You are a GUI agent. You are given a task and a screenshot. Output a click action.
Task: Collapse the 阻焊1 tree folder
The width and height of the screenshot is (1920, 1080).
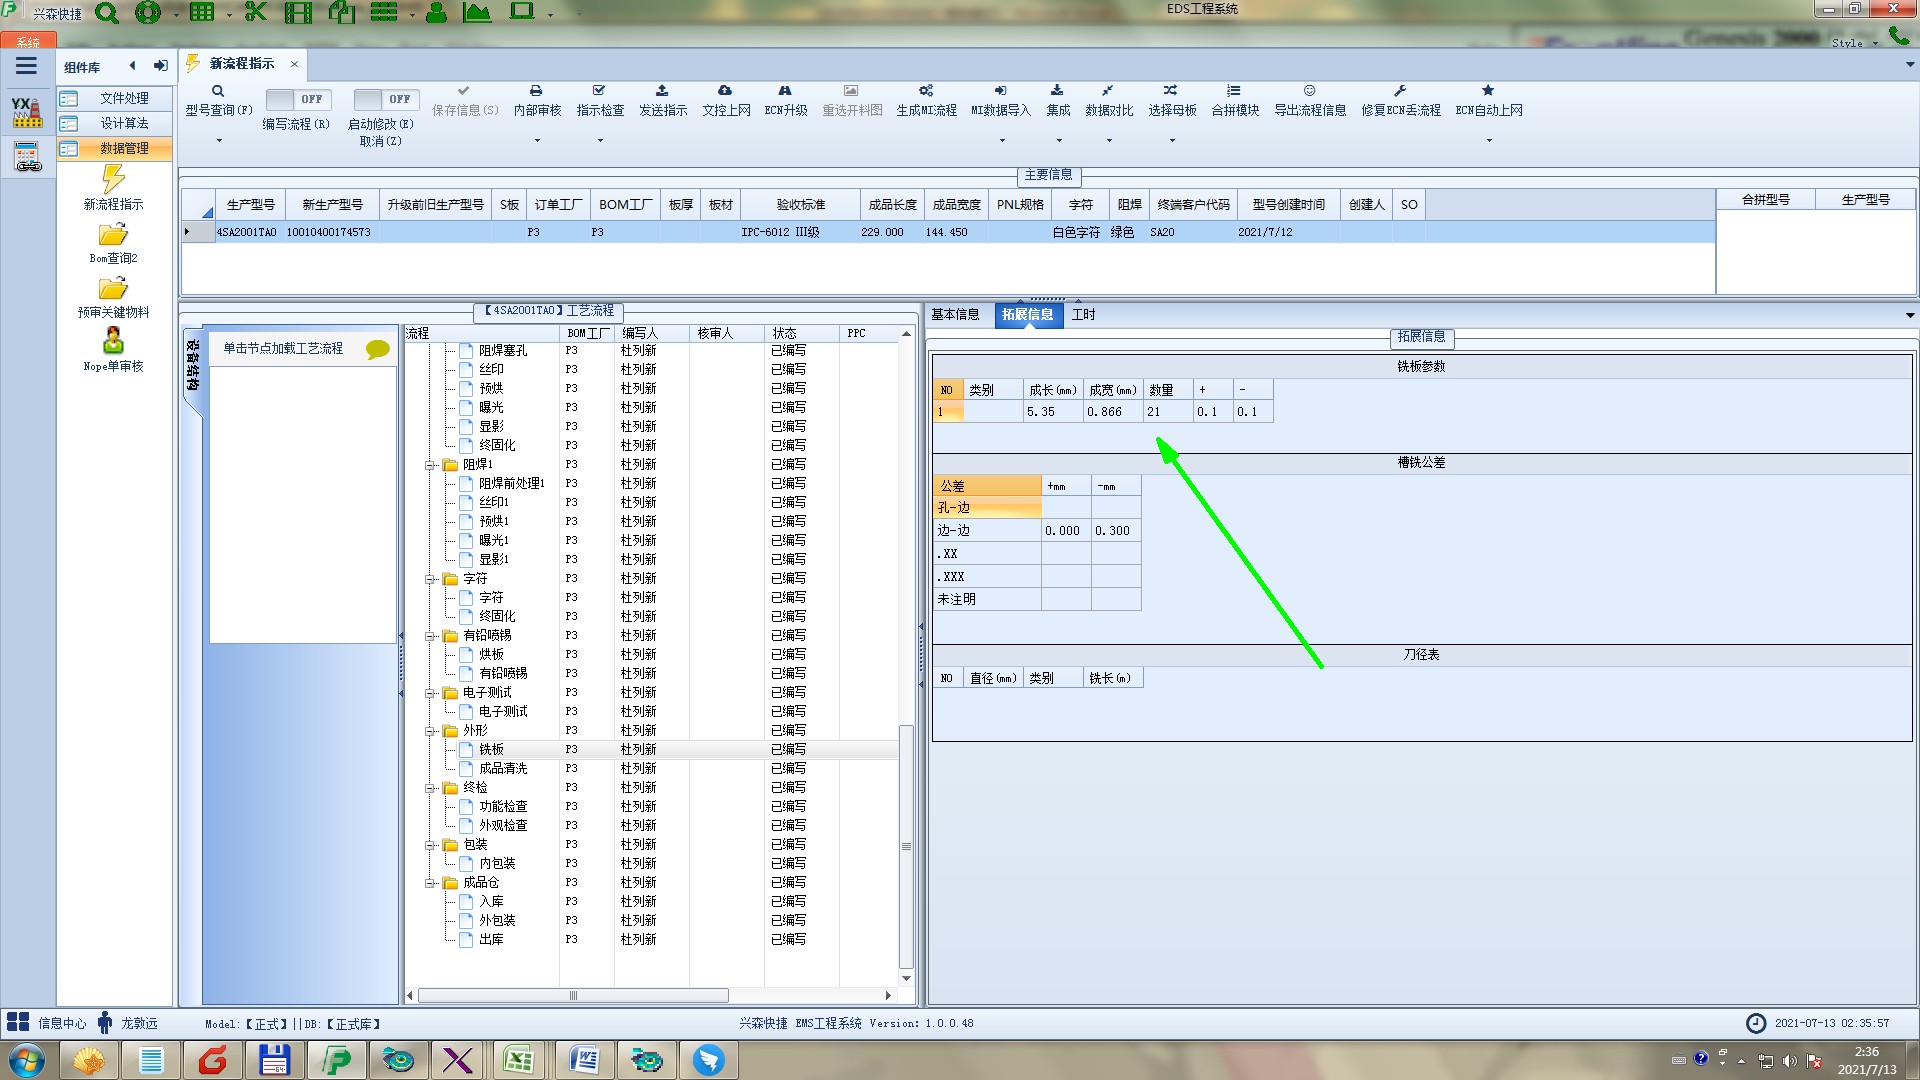(431, 465)
